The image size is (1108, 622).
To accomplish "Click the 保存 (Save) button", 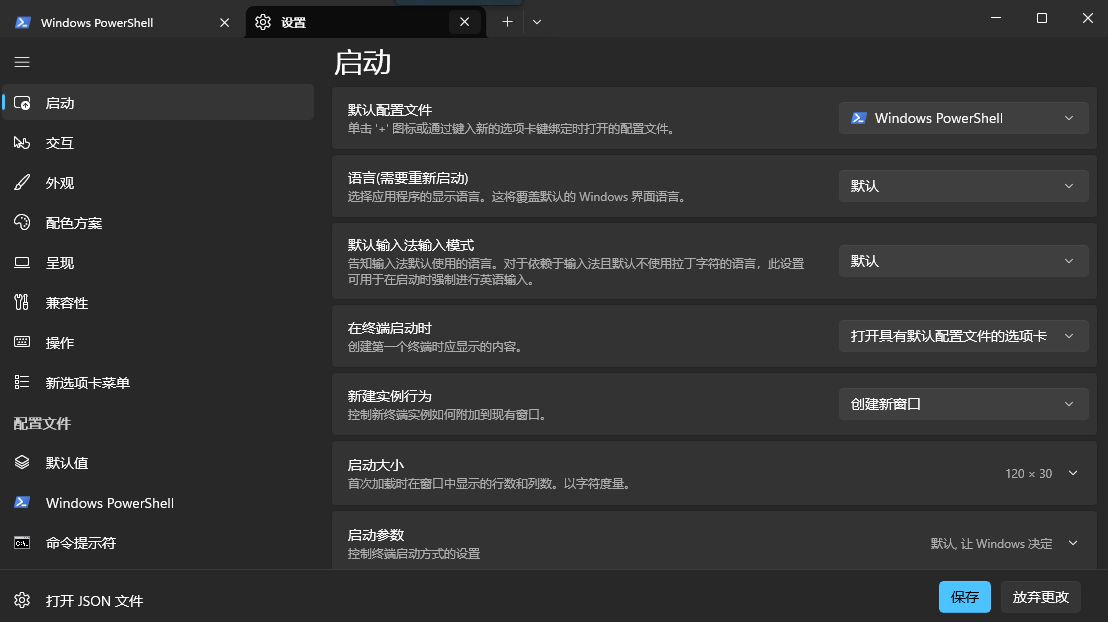I will pyautogui.click(x=964, y=597).
